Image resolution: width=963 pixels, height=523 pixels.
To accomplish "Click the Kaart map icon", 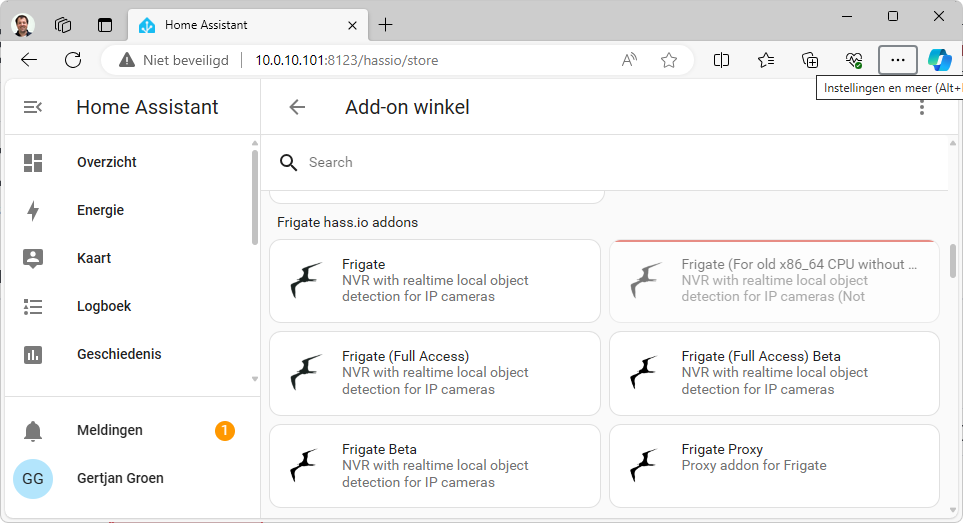I will click(x=33, y=258).
